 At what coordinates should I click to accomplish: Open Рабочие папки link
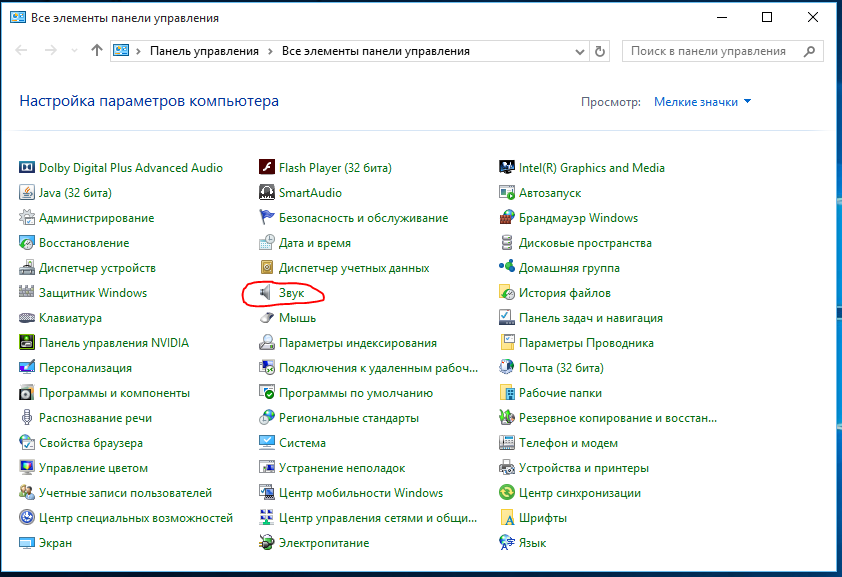click(x=560, y=393)
